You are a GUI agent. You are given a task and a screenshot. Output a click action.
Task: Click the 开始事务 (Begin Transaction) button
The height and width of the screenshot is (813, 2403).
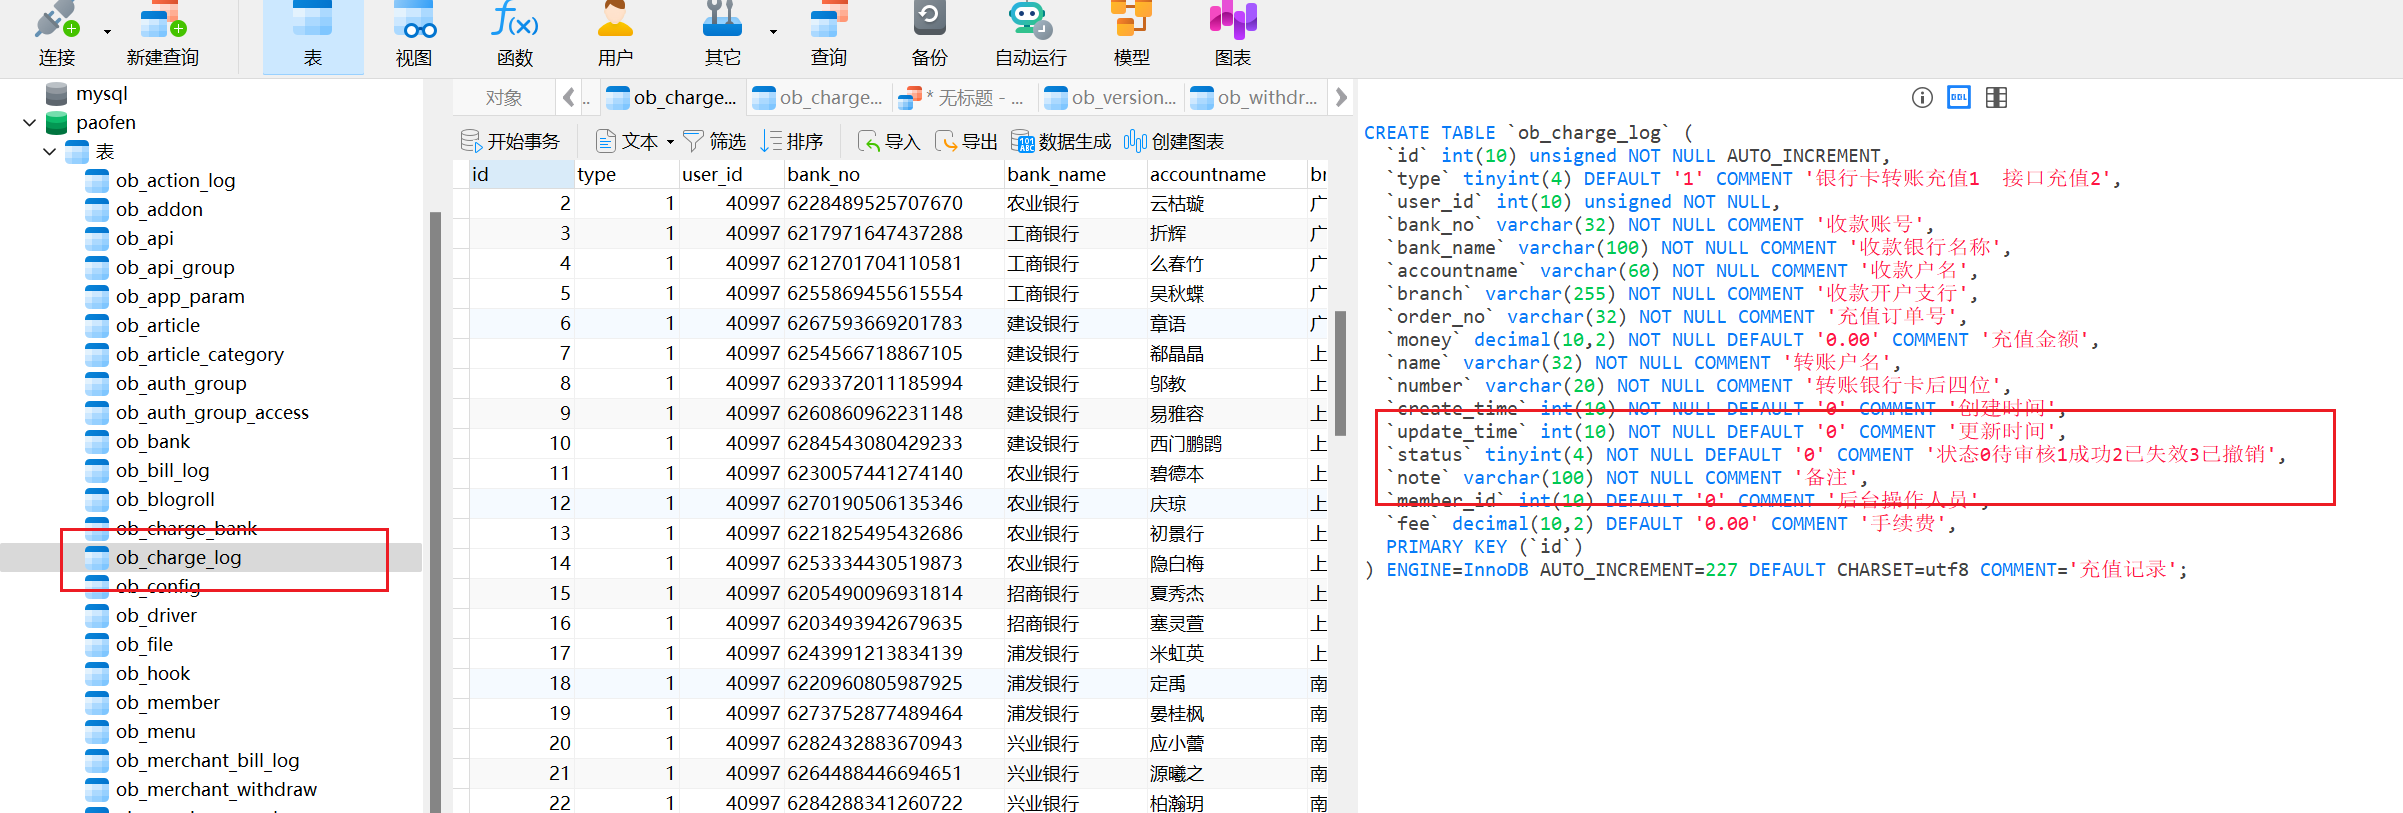[x=510, y=142]
